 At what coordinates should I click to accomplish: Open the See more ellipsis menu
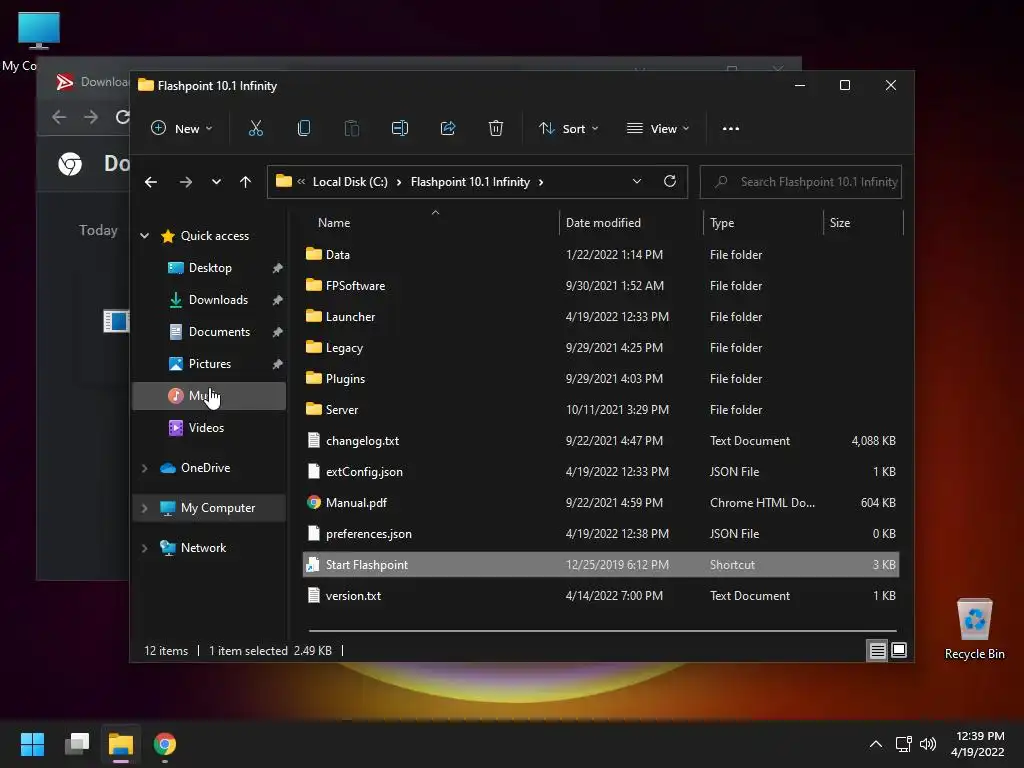click(731, 129)
